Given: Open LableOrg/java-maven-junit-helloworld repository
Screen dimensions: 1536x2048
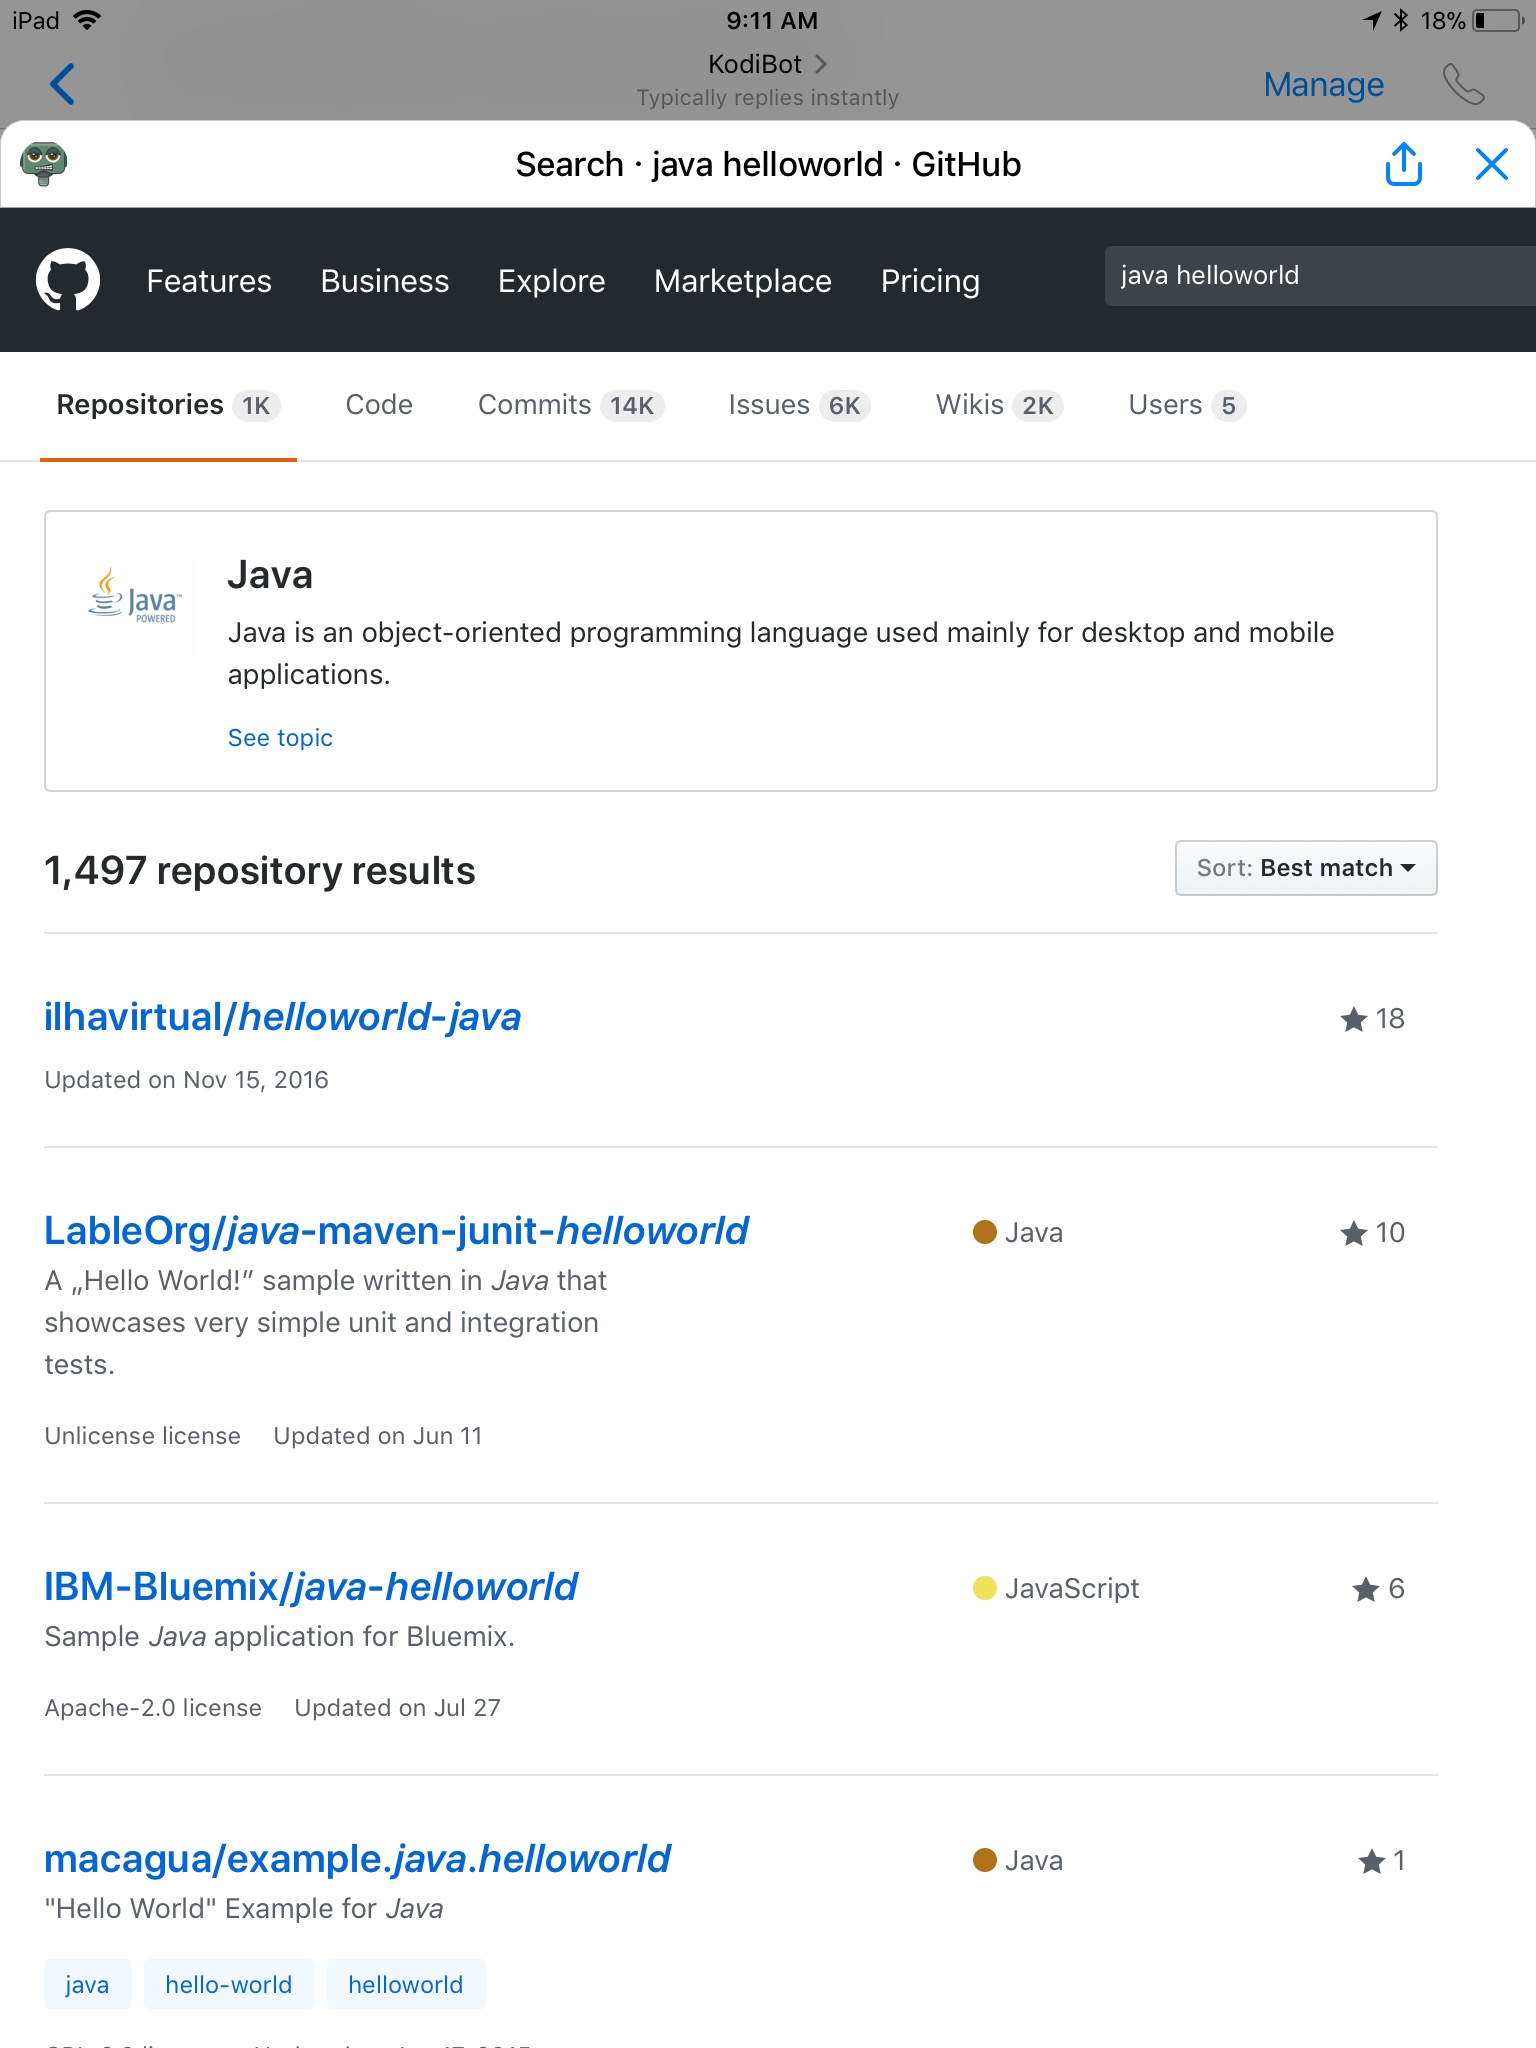Looking at the screenshot, I should pos(397,1231).
